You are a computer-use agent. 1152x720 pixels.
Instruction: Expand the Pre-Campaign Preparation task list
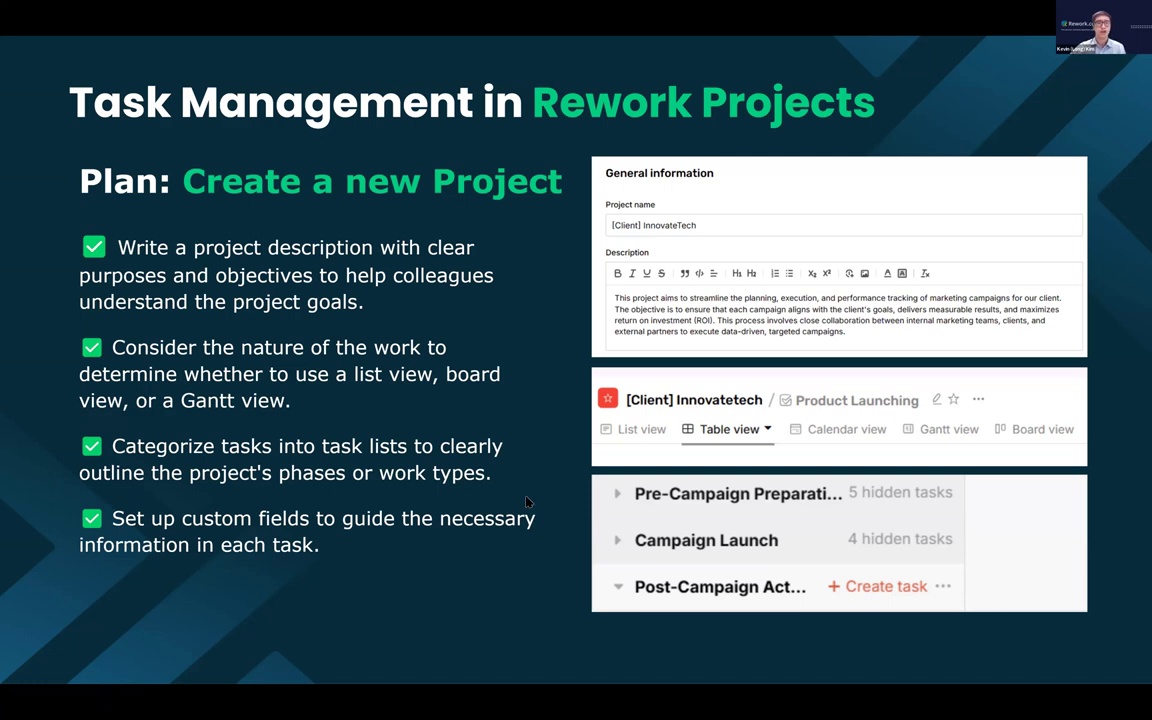pos(617,494)
